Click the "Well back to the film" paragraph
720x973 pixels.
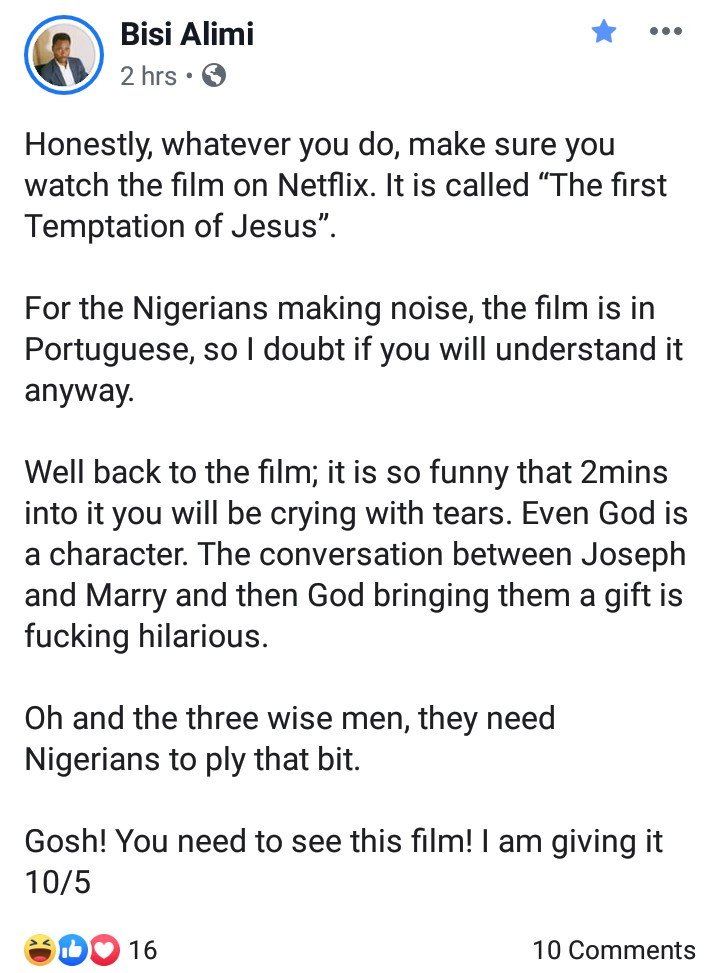356,554
